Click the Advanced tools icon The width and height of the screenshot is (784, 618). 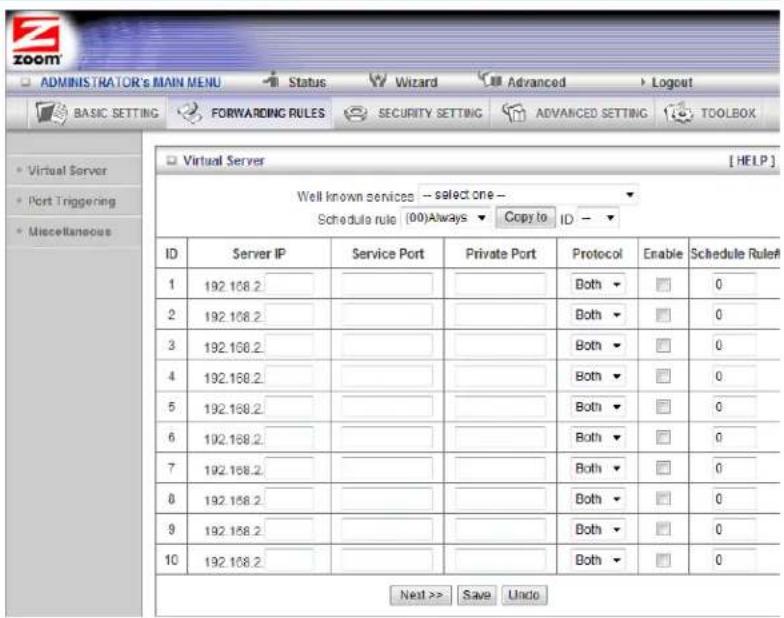490,79
